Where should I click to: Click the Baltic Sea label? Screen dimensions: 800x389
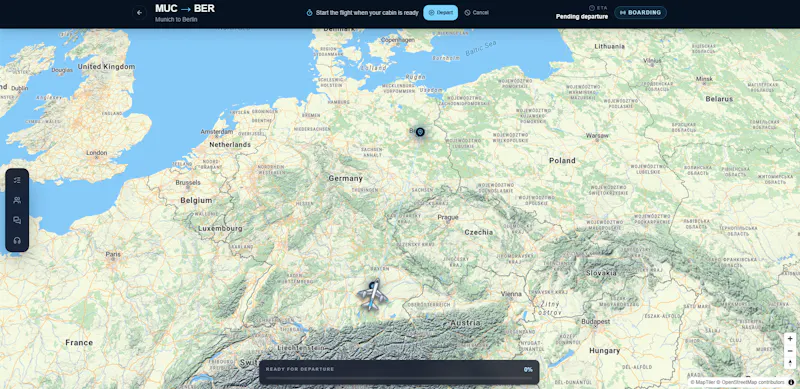click(481, 48)
